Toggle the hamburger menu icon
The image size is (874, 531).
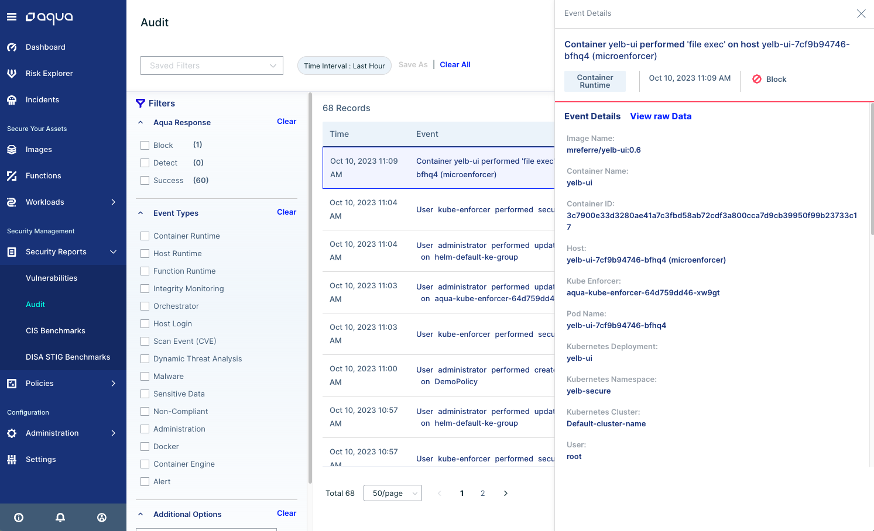point(12,17)
